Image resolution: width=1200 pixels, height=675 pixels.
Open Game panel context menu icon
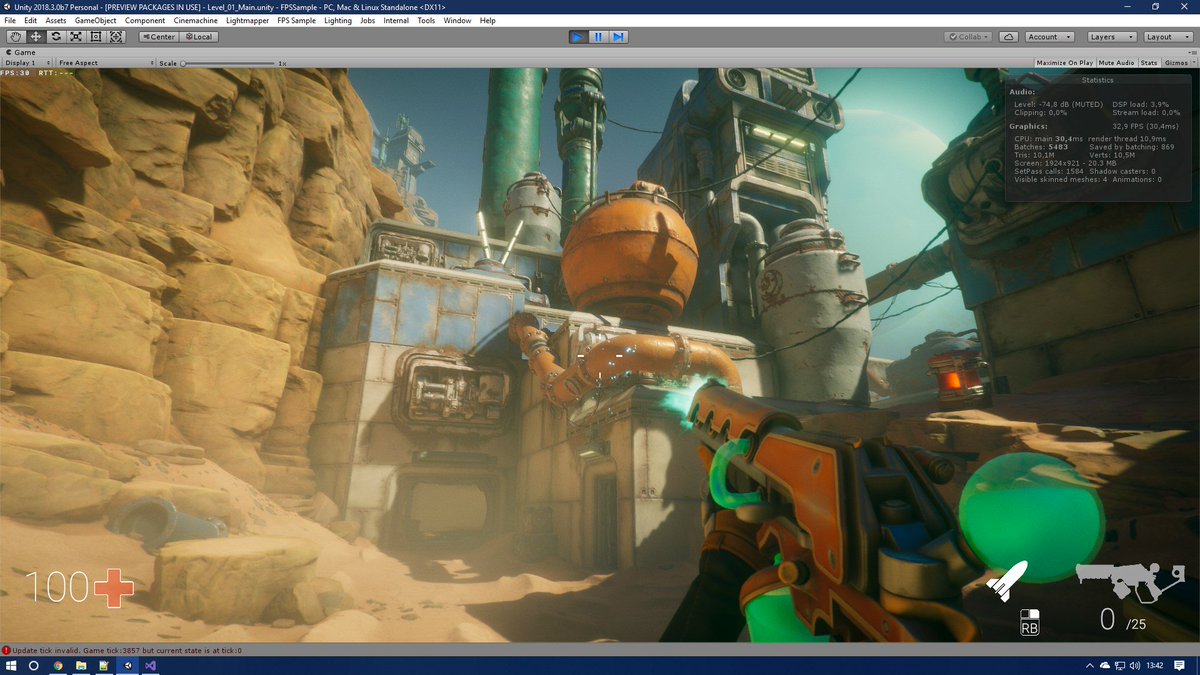[1192, 52]
